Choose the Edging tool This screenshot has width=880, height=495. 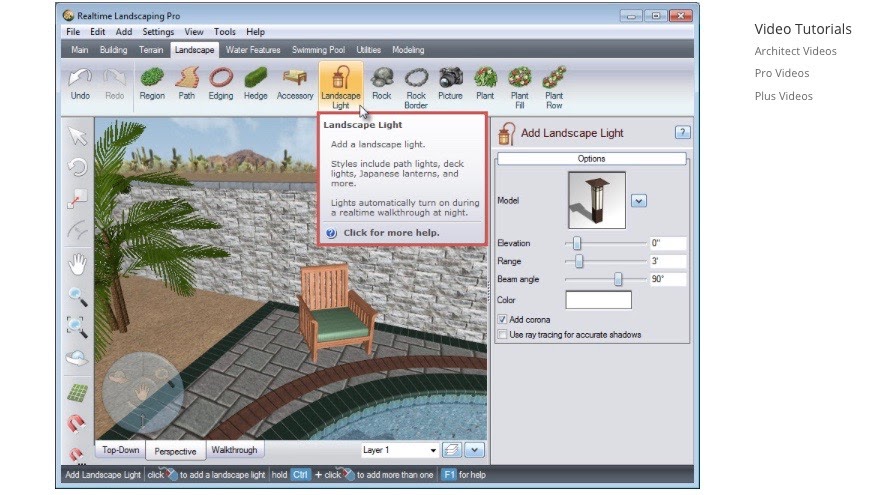tap(221, 84)
